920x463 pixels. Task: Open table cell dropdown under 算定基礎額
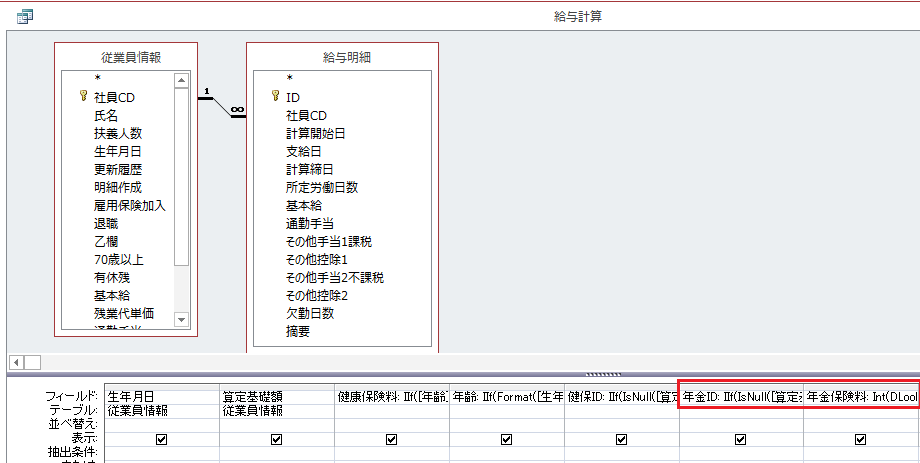click(276, 411)
